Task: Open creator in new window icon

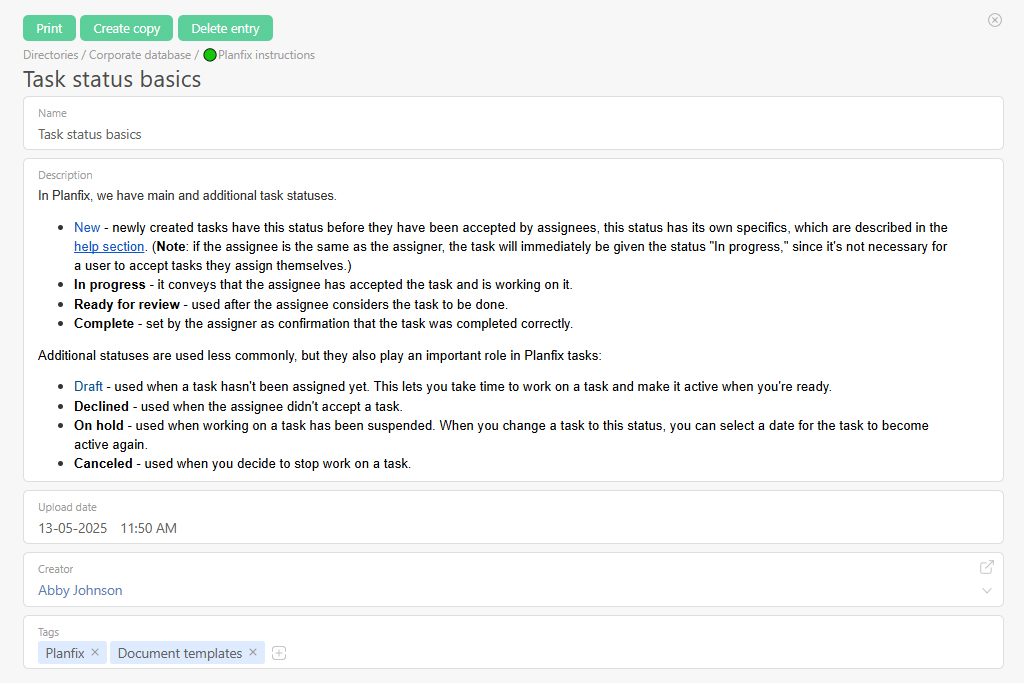Action: click(x=987, y=567)
